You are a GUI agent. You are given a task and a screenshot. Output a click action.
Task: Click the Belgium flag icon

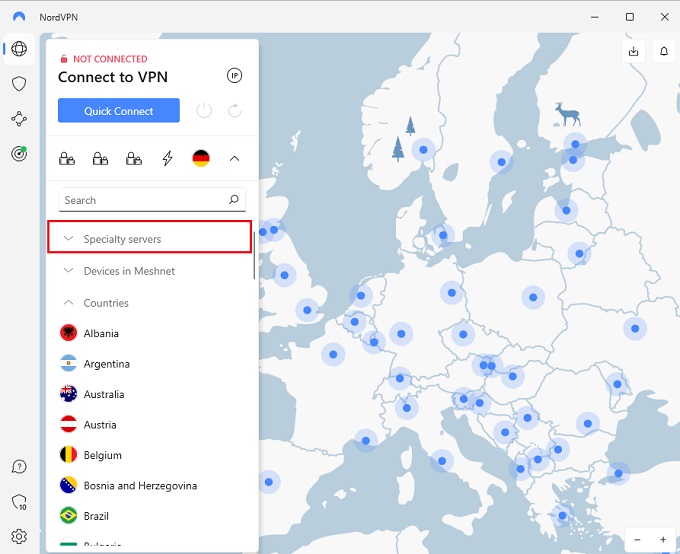pos(69,455)
